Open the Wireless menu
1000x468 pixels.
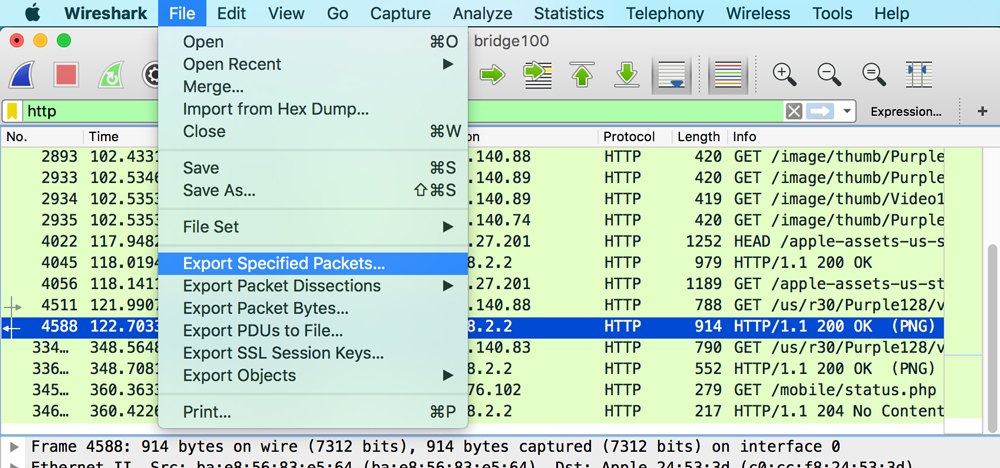coord(758,13)
